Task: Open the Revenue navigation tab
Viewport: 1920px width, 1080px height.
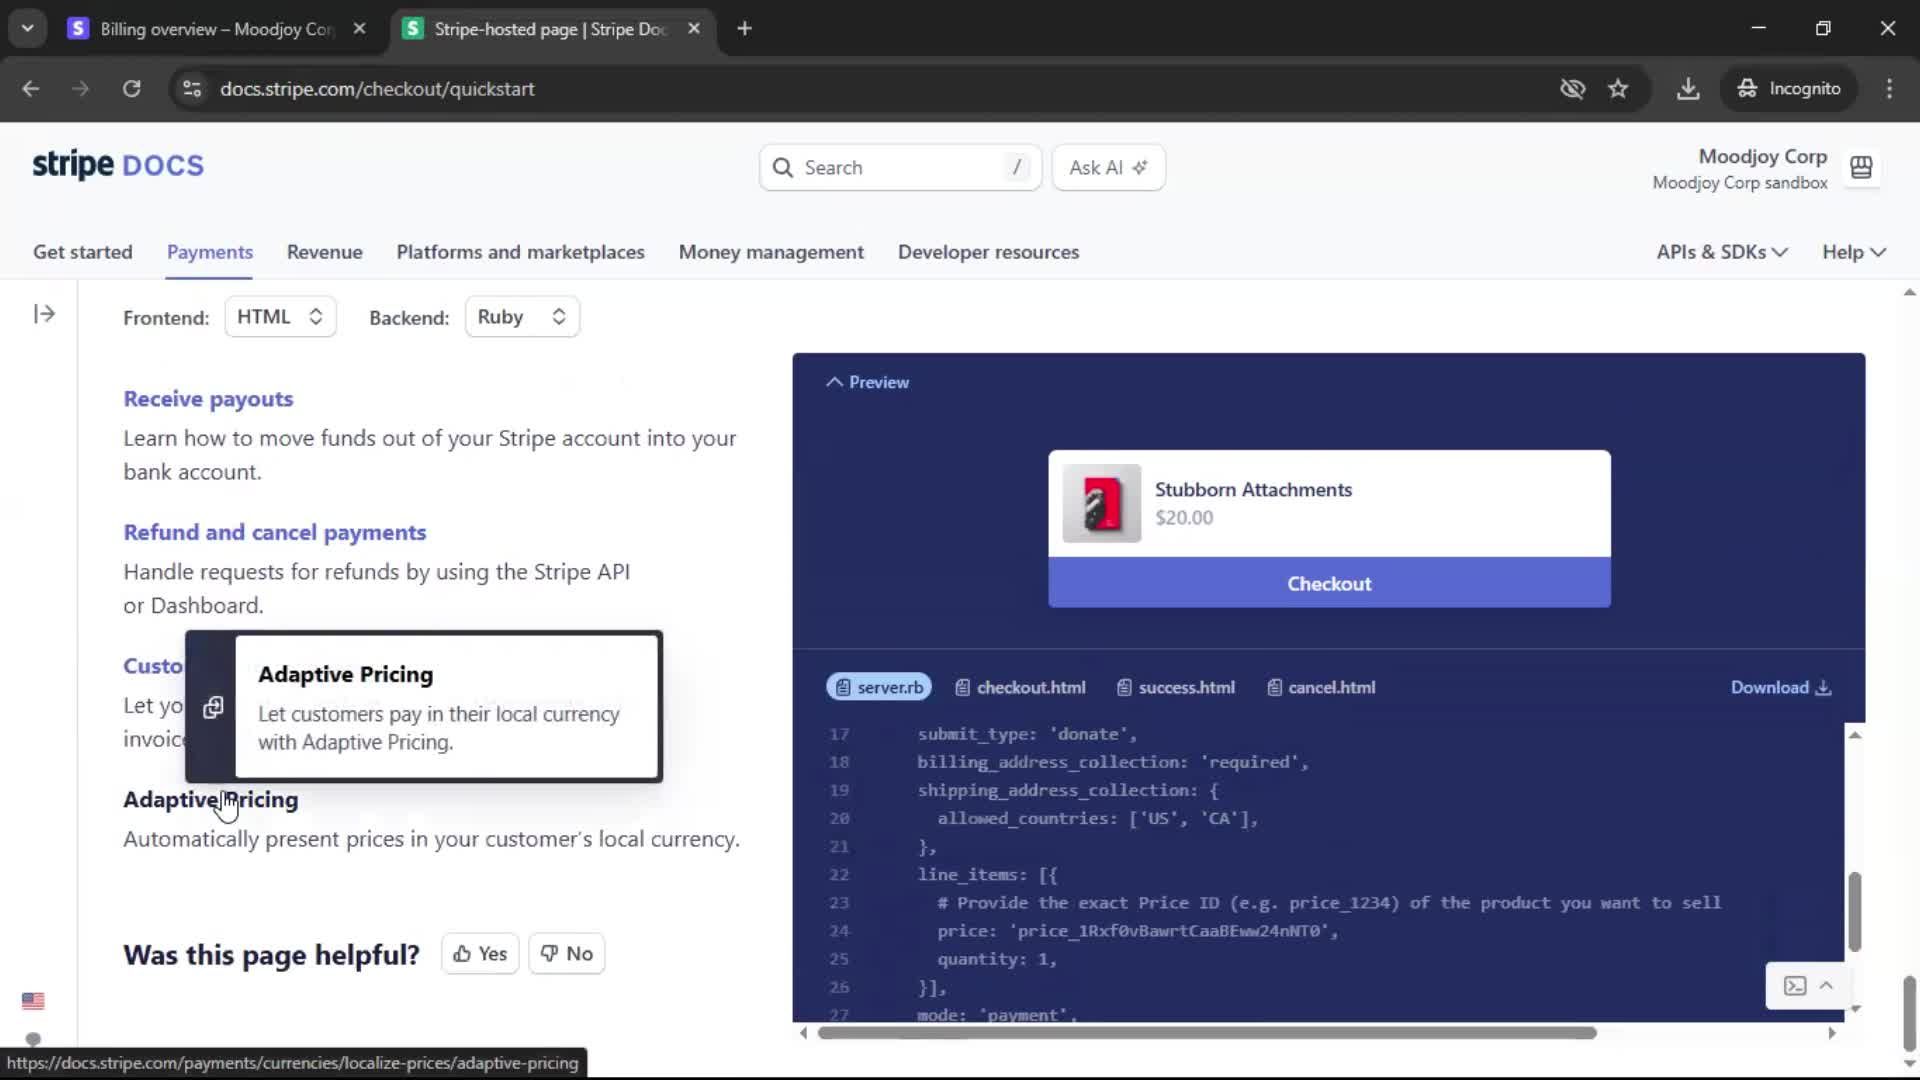Action: coord(324,252)
